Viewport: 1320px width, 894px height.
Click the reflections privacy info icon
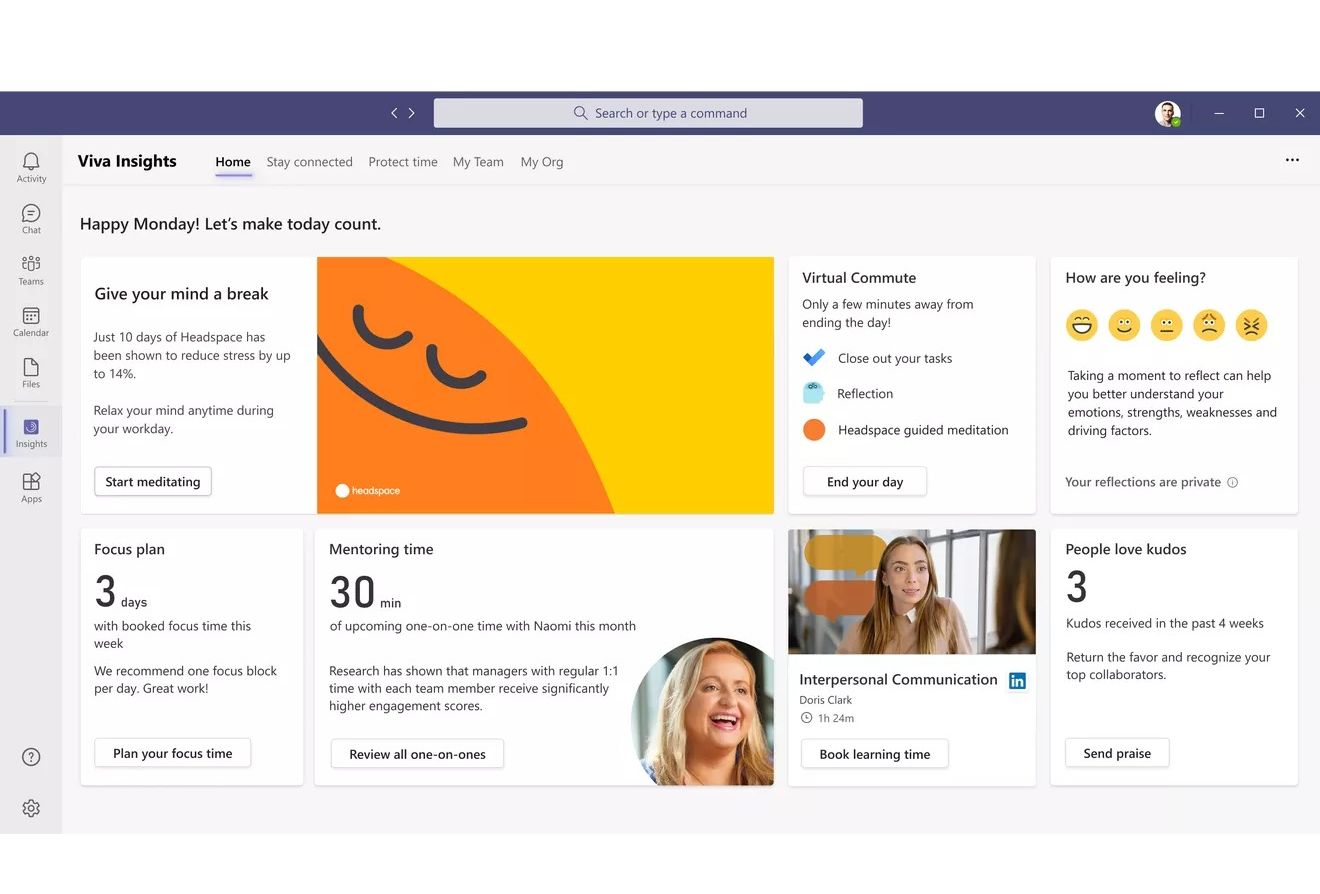pyautogui.click(x=1232, y=482)
